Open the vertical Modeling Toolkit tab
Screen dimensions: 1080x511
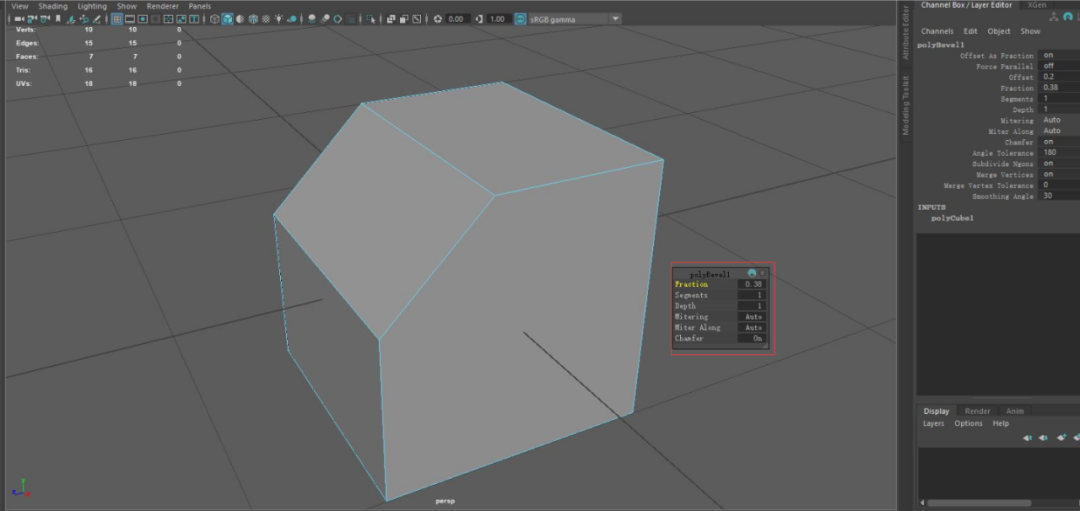click(906, 106)
